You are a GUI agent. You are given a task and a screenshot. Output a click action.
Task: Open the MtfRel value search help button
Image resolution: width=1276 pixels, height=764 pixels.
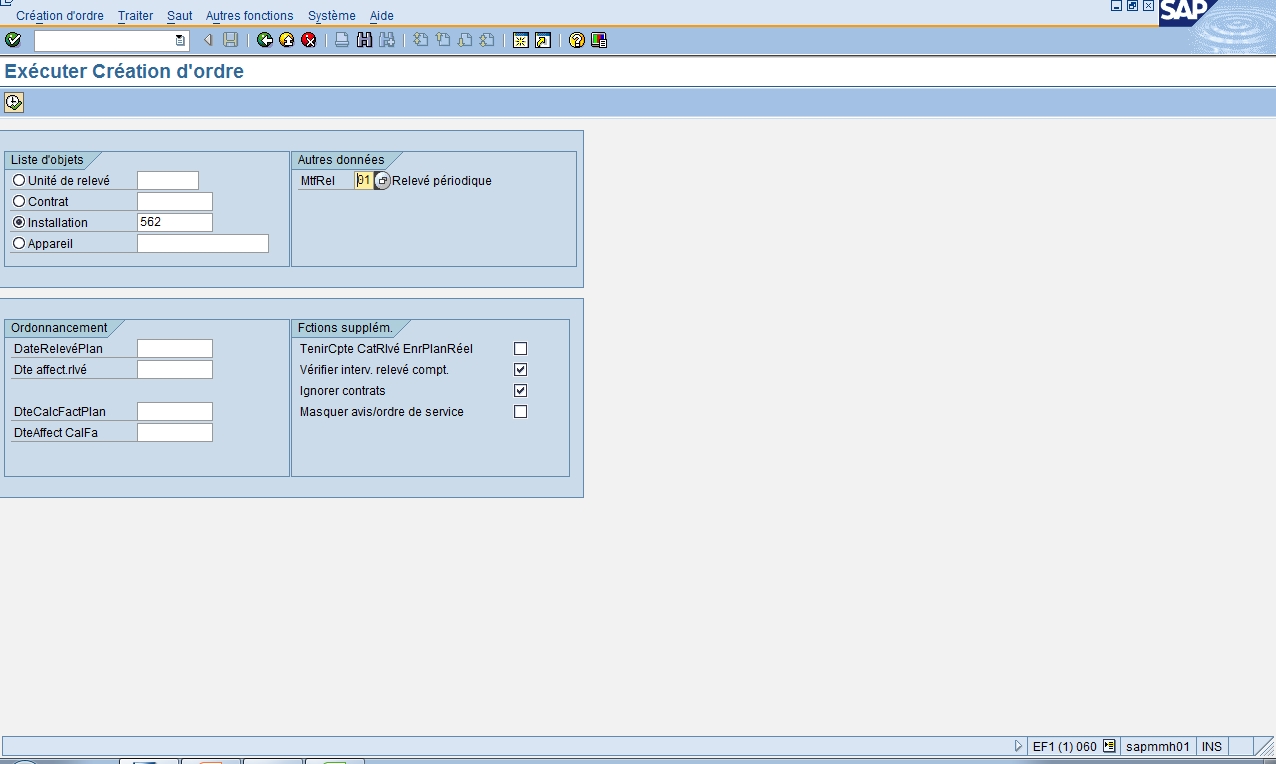(383, 181)
